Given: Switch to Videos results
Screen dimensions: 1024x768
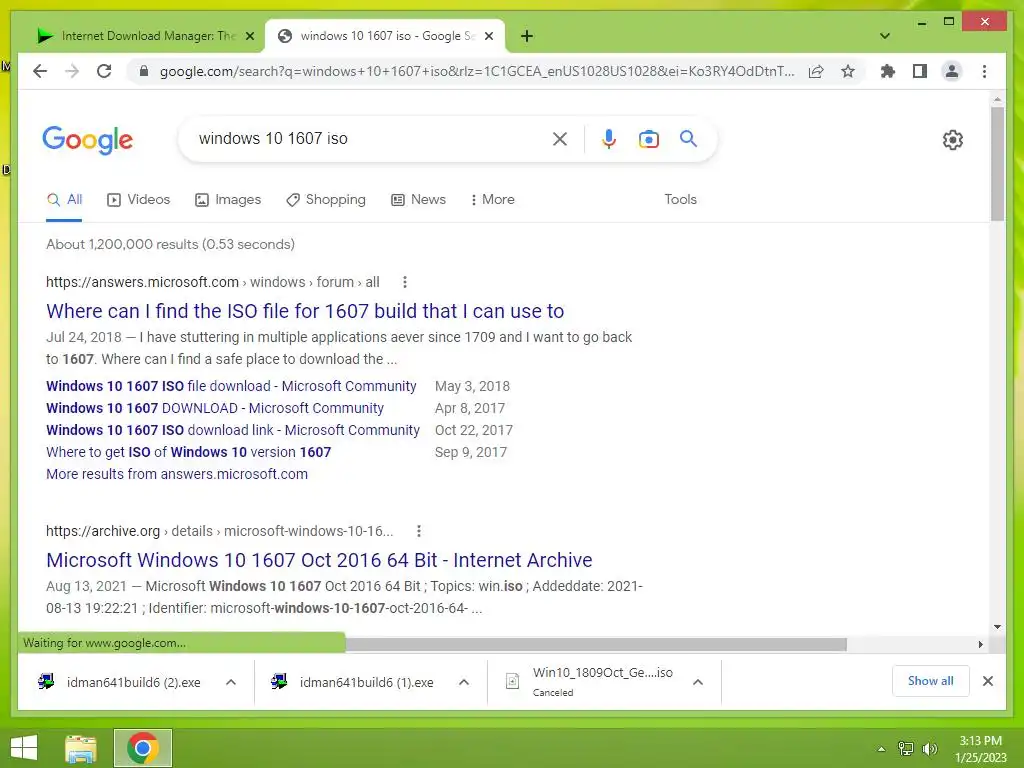Looking at the screenshot, I should [138, 200].
